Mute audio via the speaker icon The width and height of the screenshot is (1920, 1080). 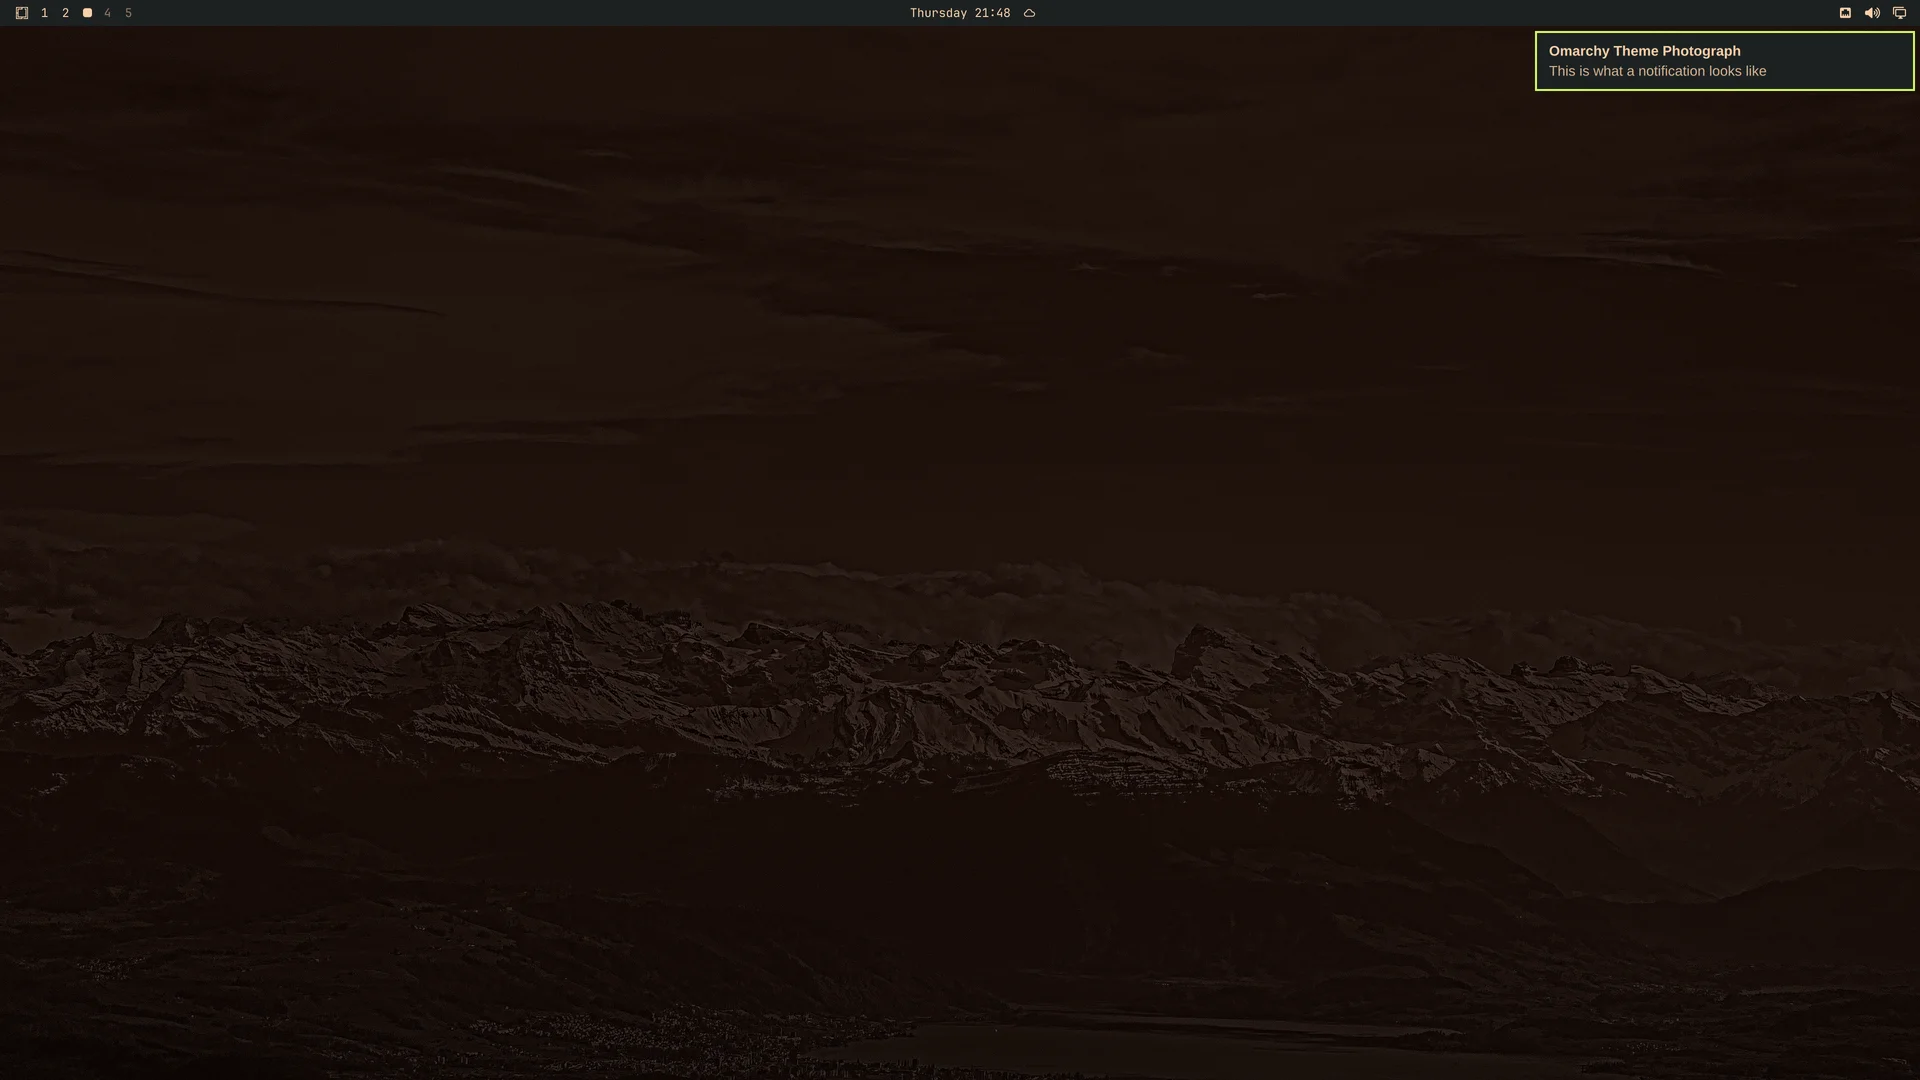(x=1872, y=13)
